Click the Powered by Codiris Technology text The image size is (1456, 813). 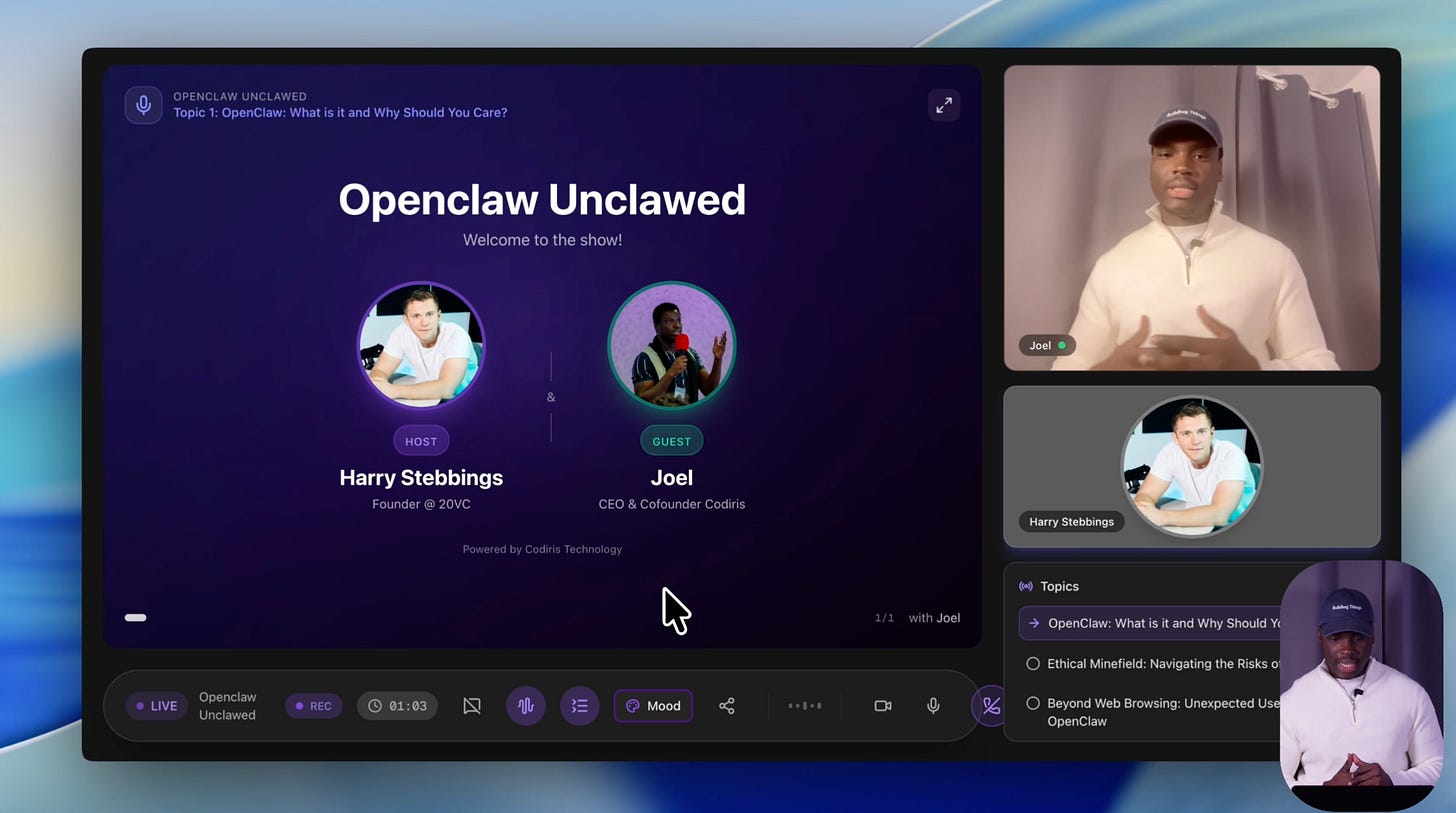[x=542, y=549]
